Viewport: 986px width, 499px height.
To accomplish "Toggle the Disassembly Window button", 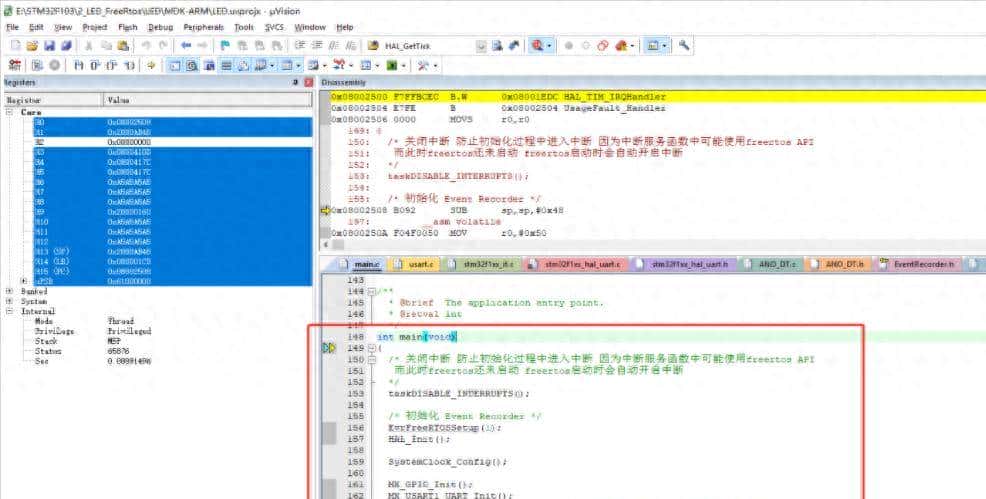I will coord(191,65).
